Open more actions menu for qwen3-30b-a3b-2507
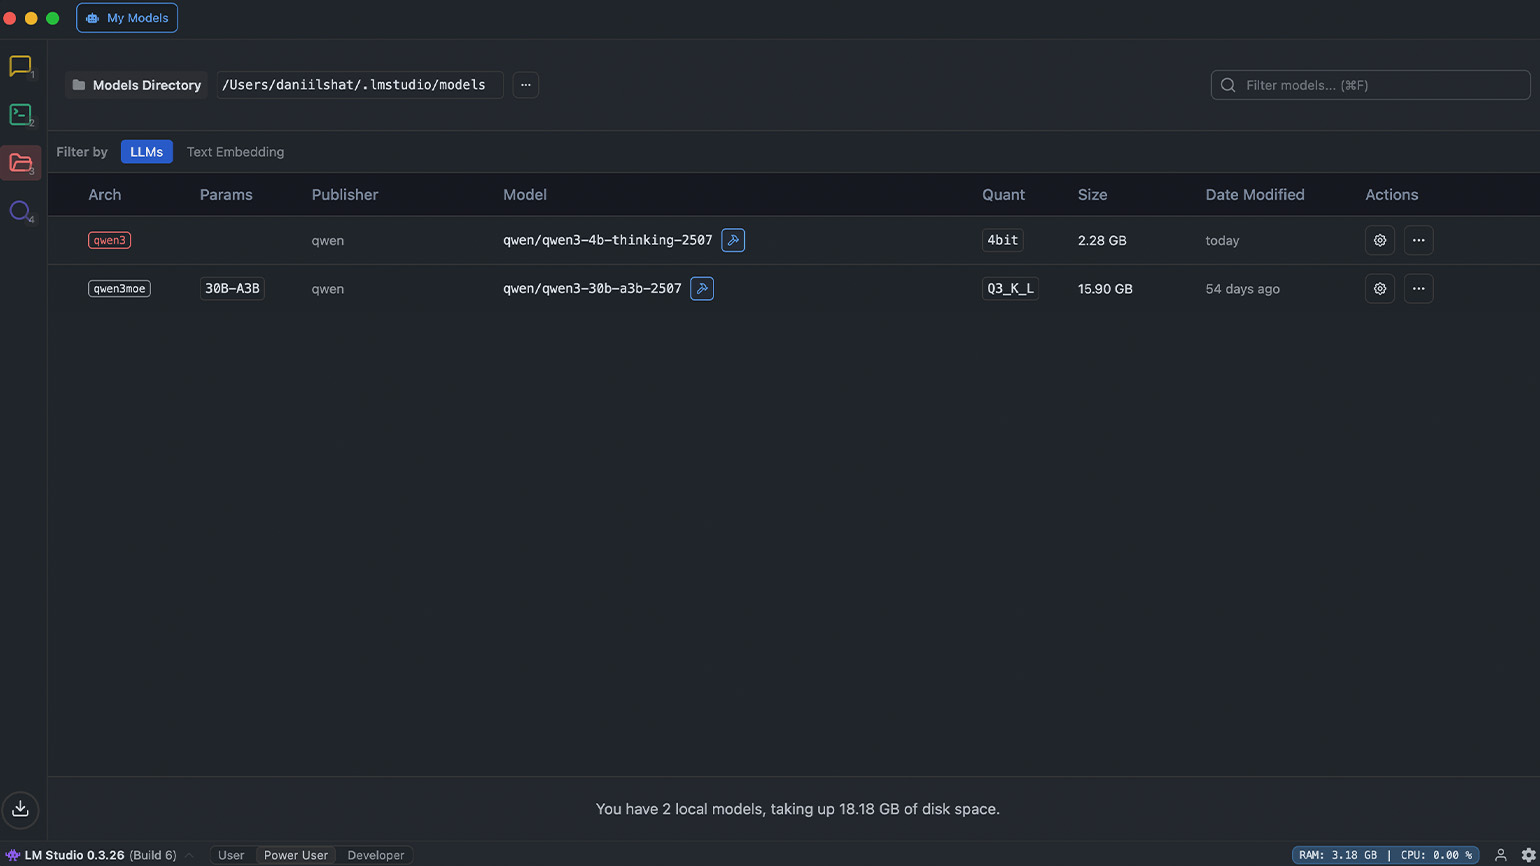The width and height of the screenshot is (1540, 866). click(x=1418, y=289)
